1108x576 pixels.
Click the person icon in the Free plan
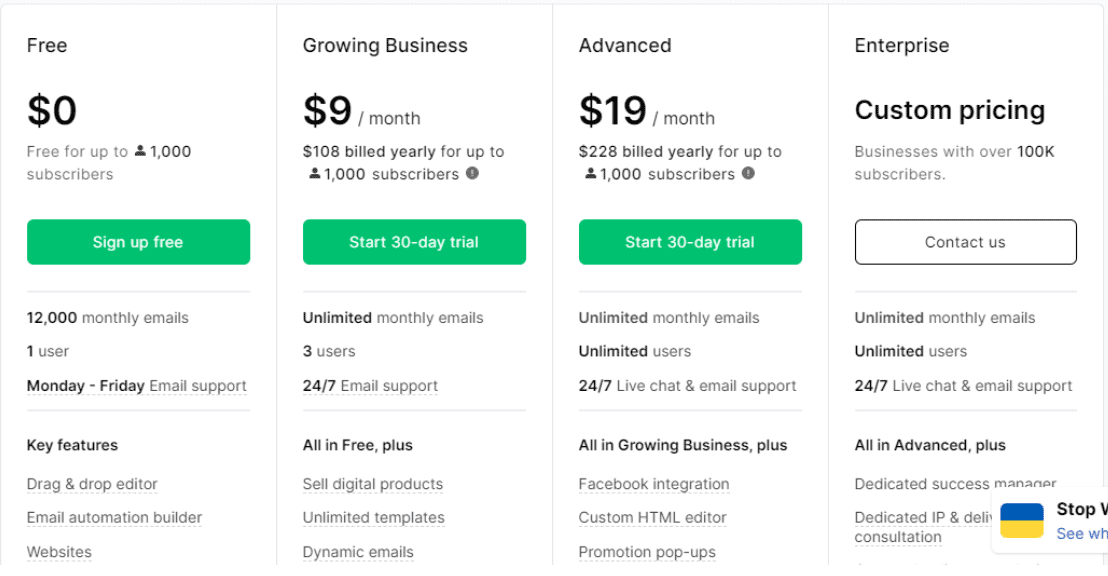click(140, 151)
